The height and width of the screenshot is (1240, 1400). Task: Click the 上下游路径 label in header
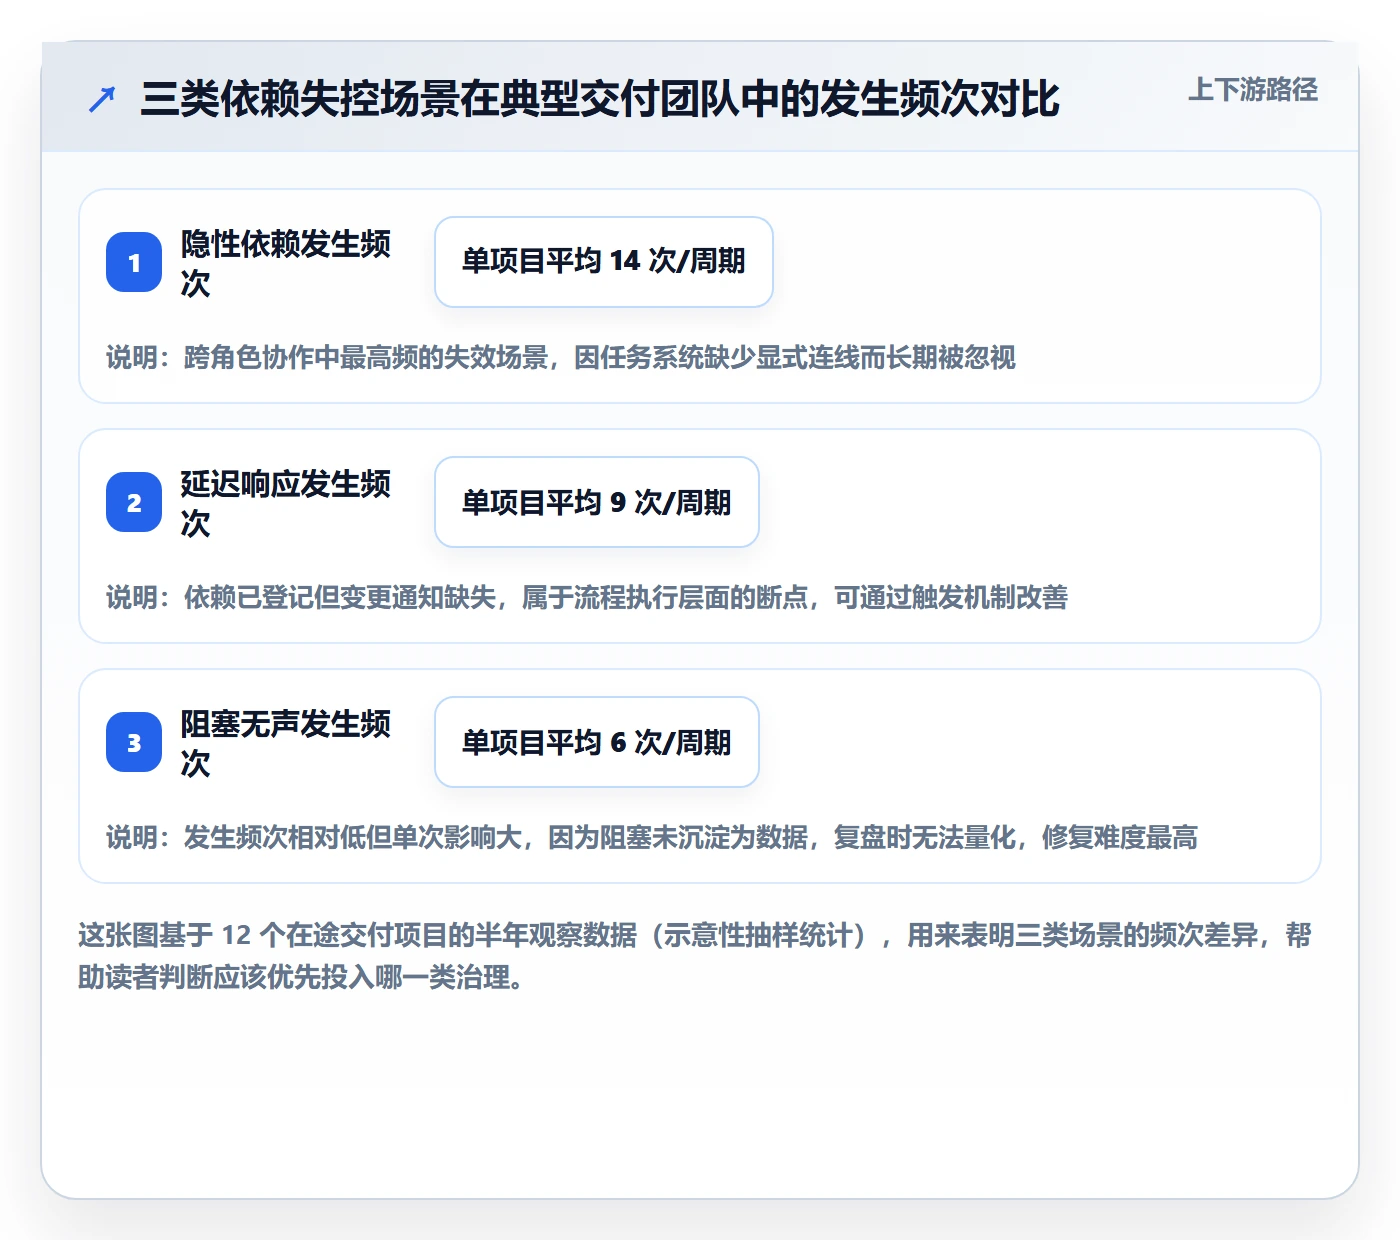pos(1253,89)
